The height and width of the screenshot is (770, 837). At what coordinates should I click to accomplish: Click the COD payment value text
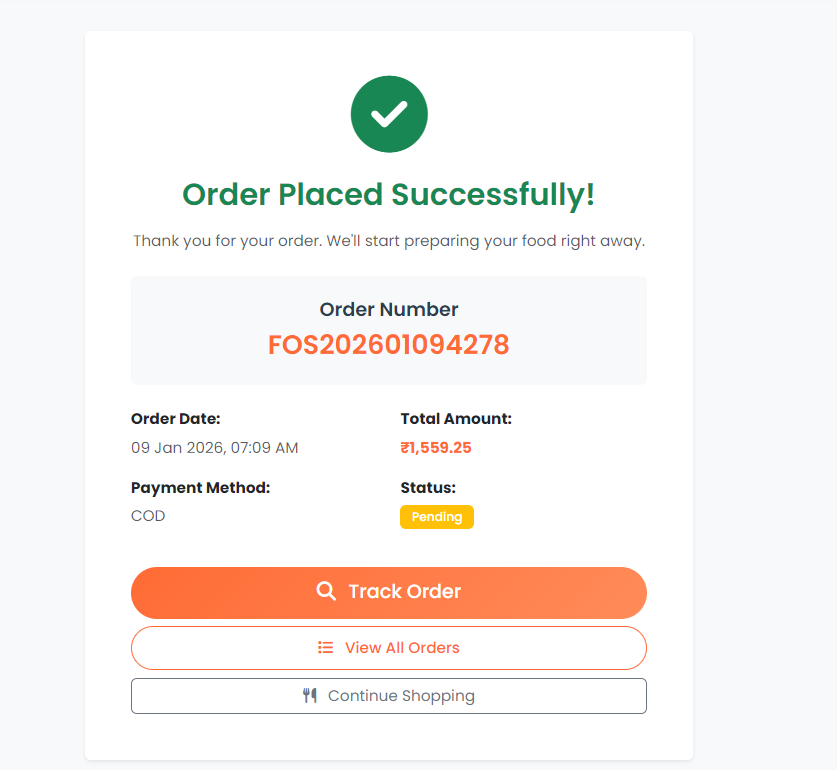click(x=147, y=515)
